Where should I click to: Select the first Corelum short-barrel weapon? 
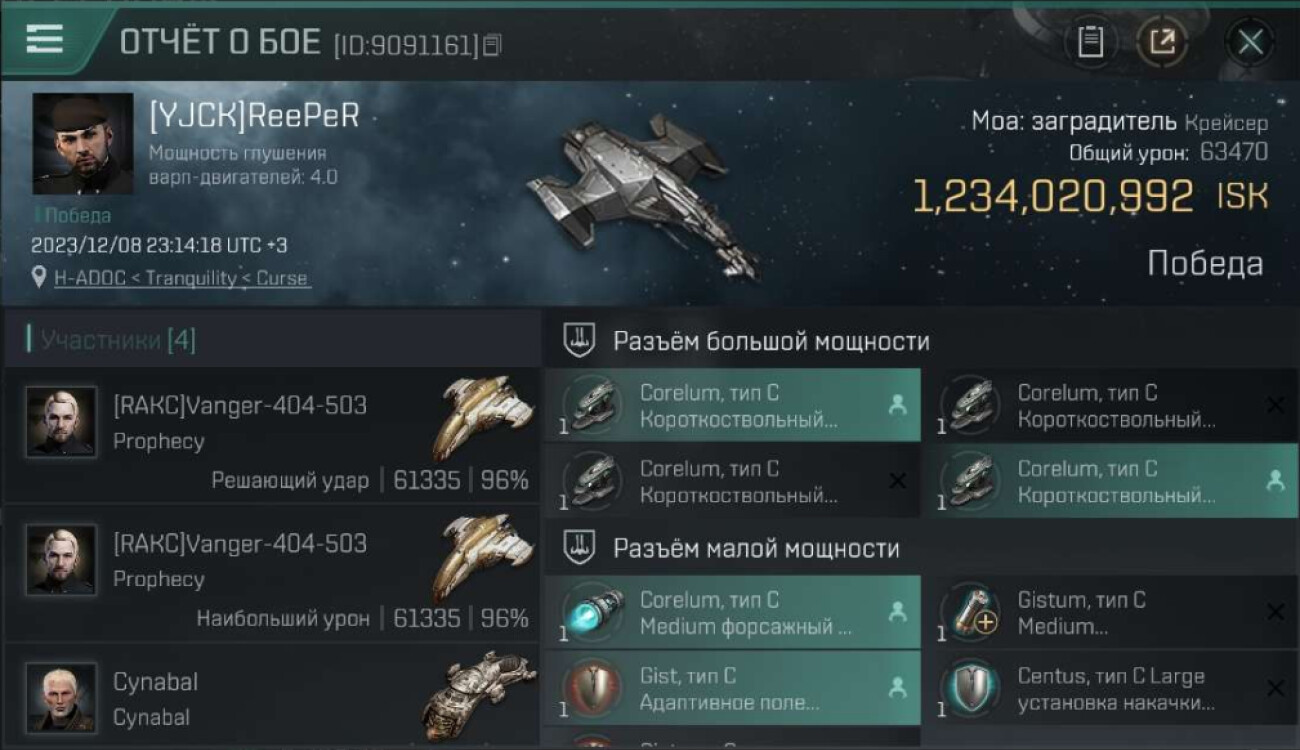732,406
